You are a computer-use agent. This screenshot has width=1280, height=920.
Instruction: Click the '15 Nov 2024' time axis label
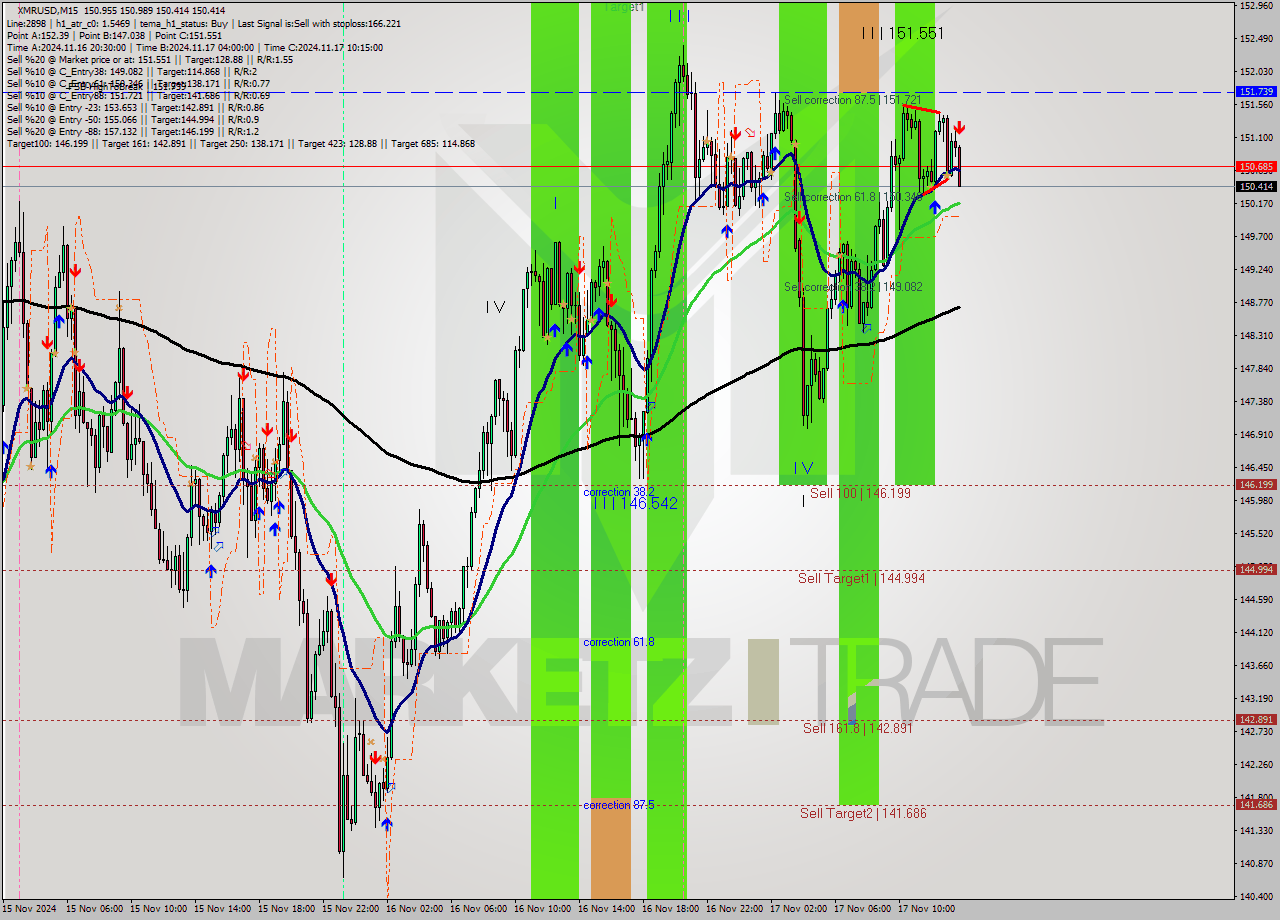[x=29, y=909]
